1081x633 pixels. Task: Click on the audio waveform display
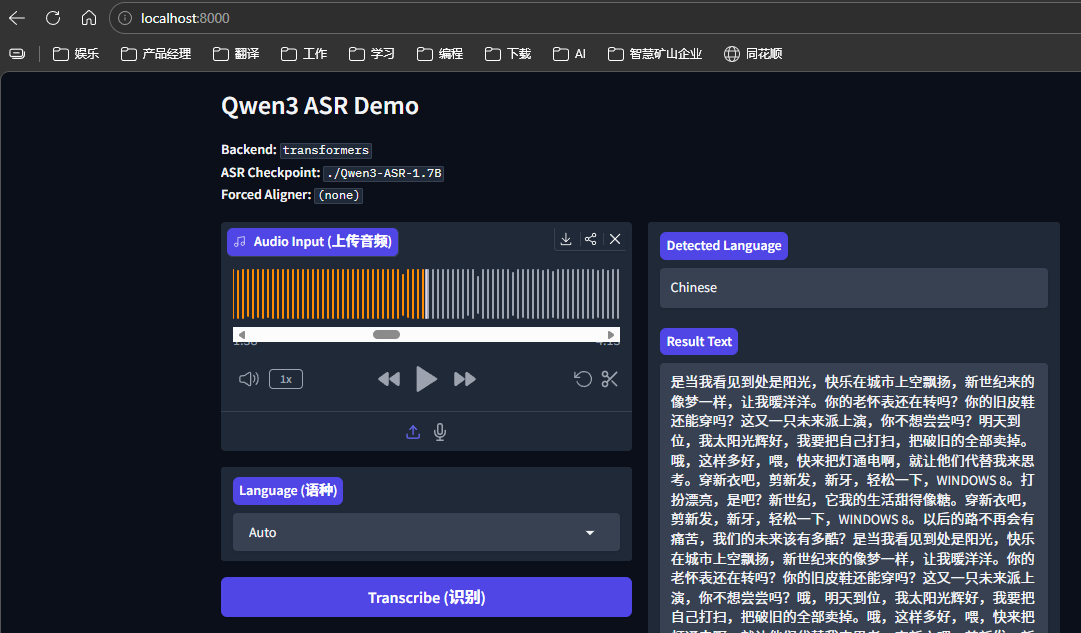click(426, 294)
